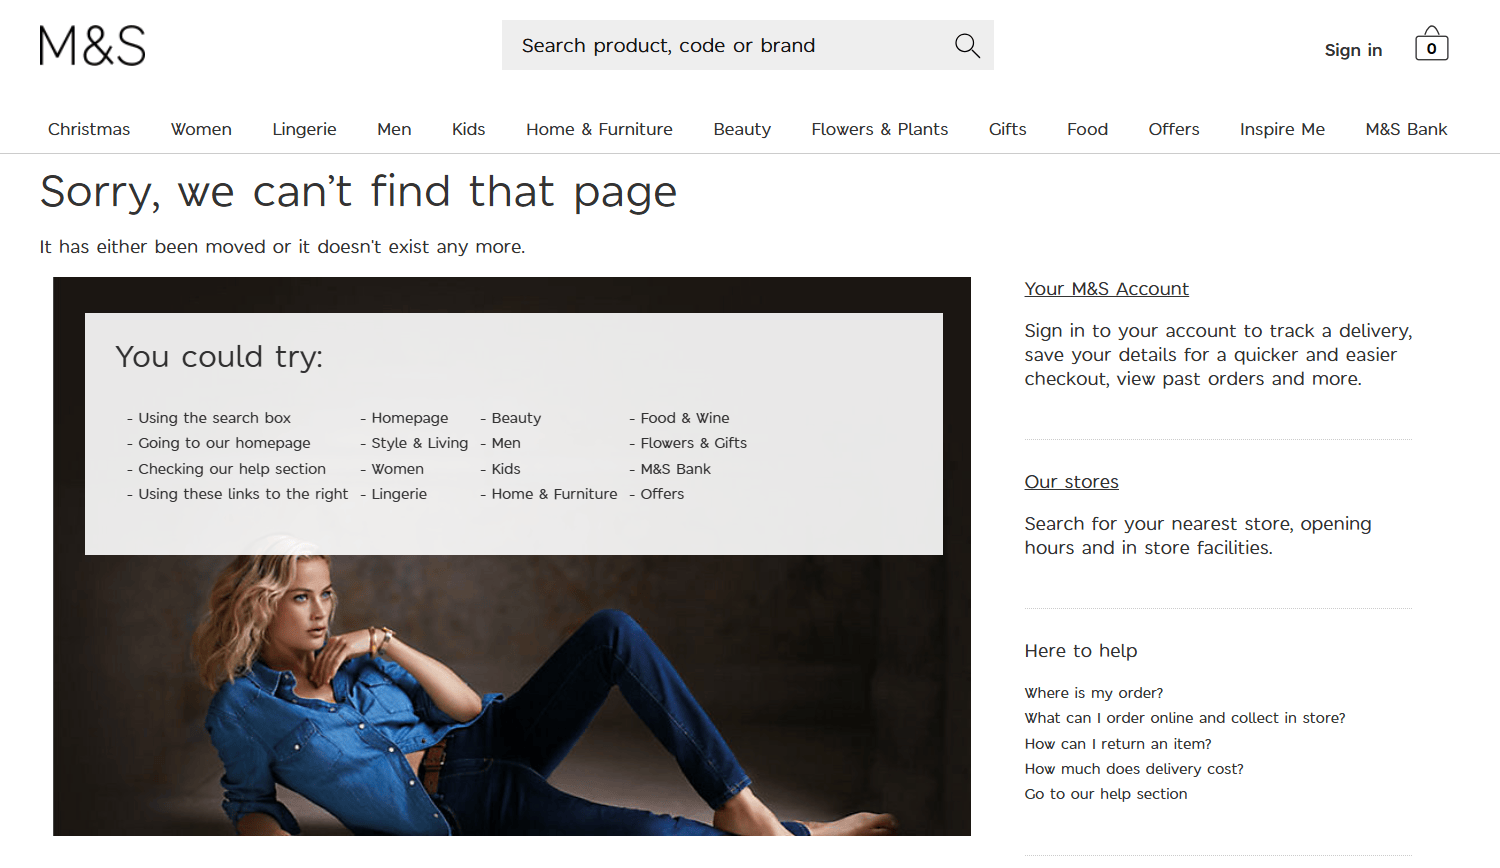Click 'Checking our help section' text
Image resolution: width=1500 pixels, height=868 pixels.
tap(232, 469)
